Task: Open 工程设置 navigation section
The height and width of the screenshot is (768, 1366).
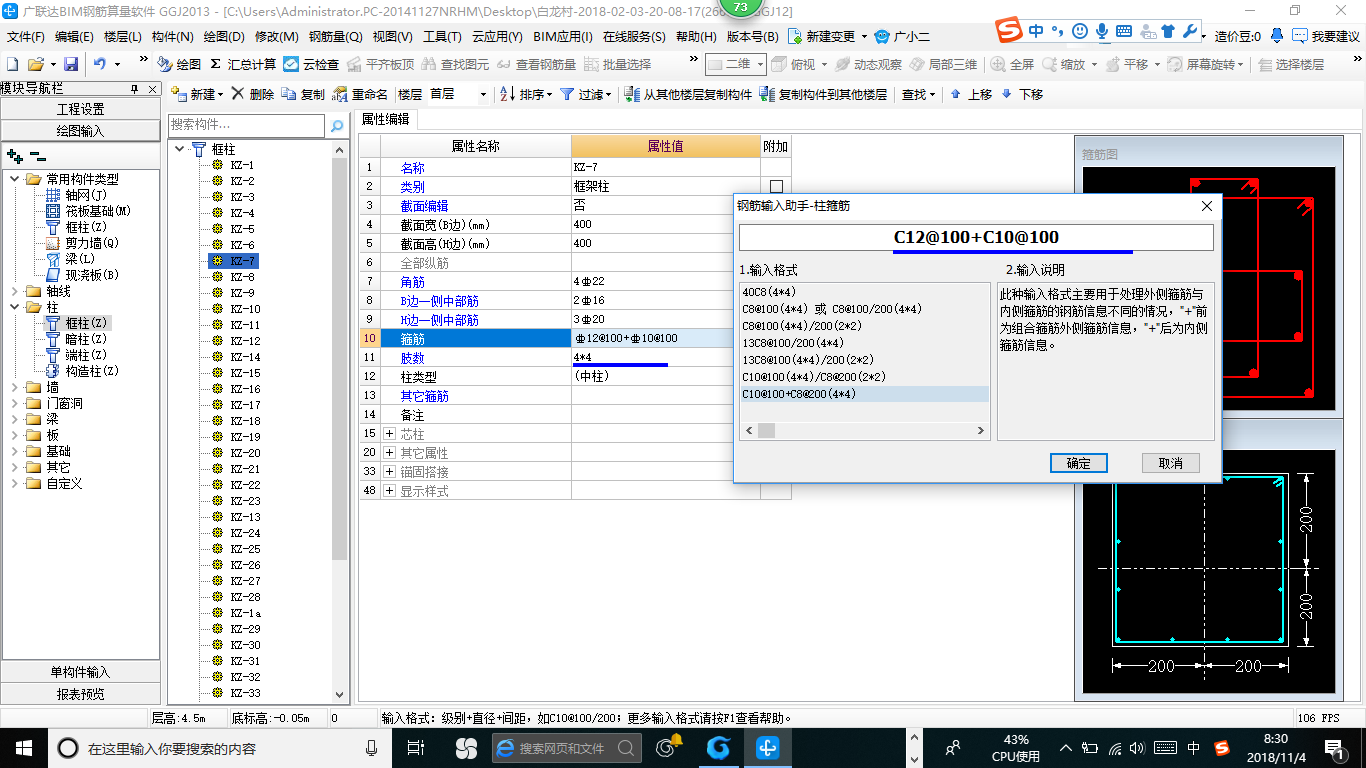Action: click(x=80, y=109)
